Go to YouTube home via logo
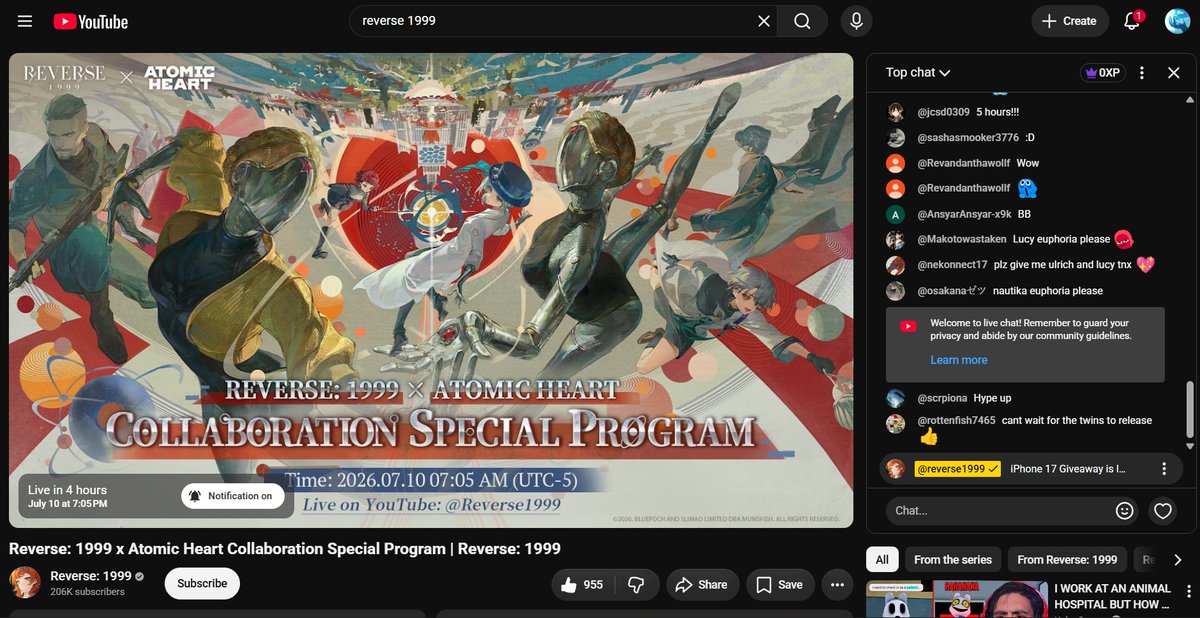Screen dimensions: 1200x618 coord(91,21)
